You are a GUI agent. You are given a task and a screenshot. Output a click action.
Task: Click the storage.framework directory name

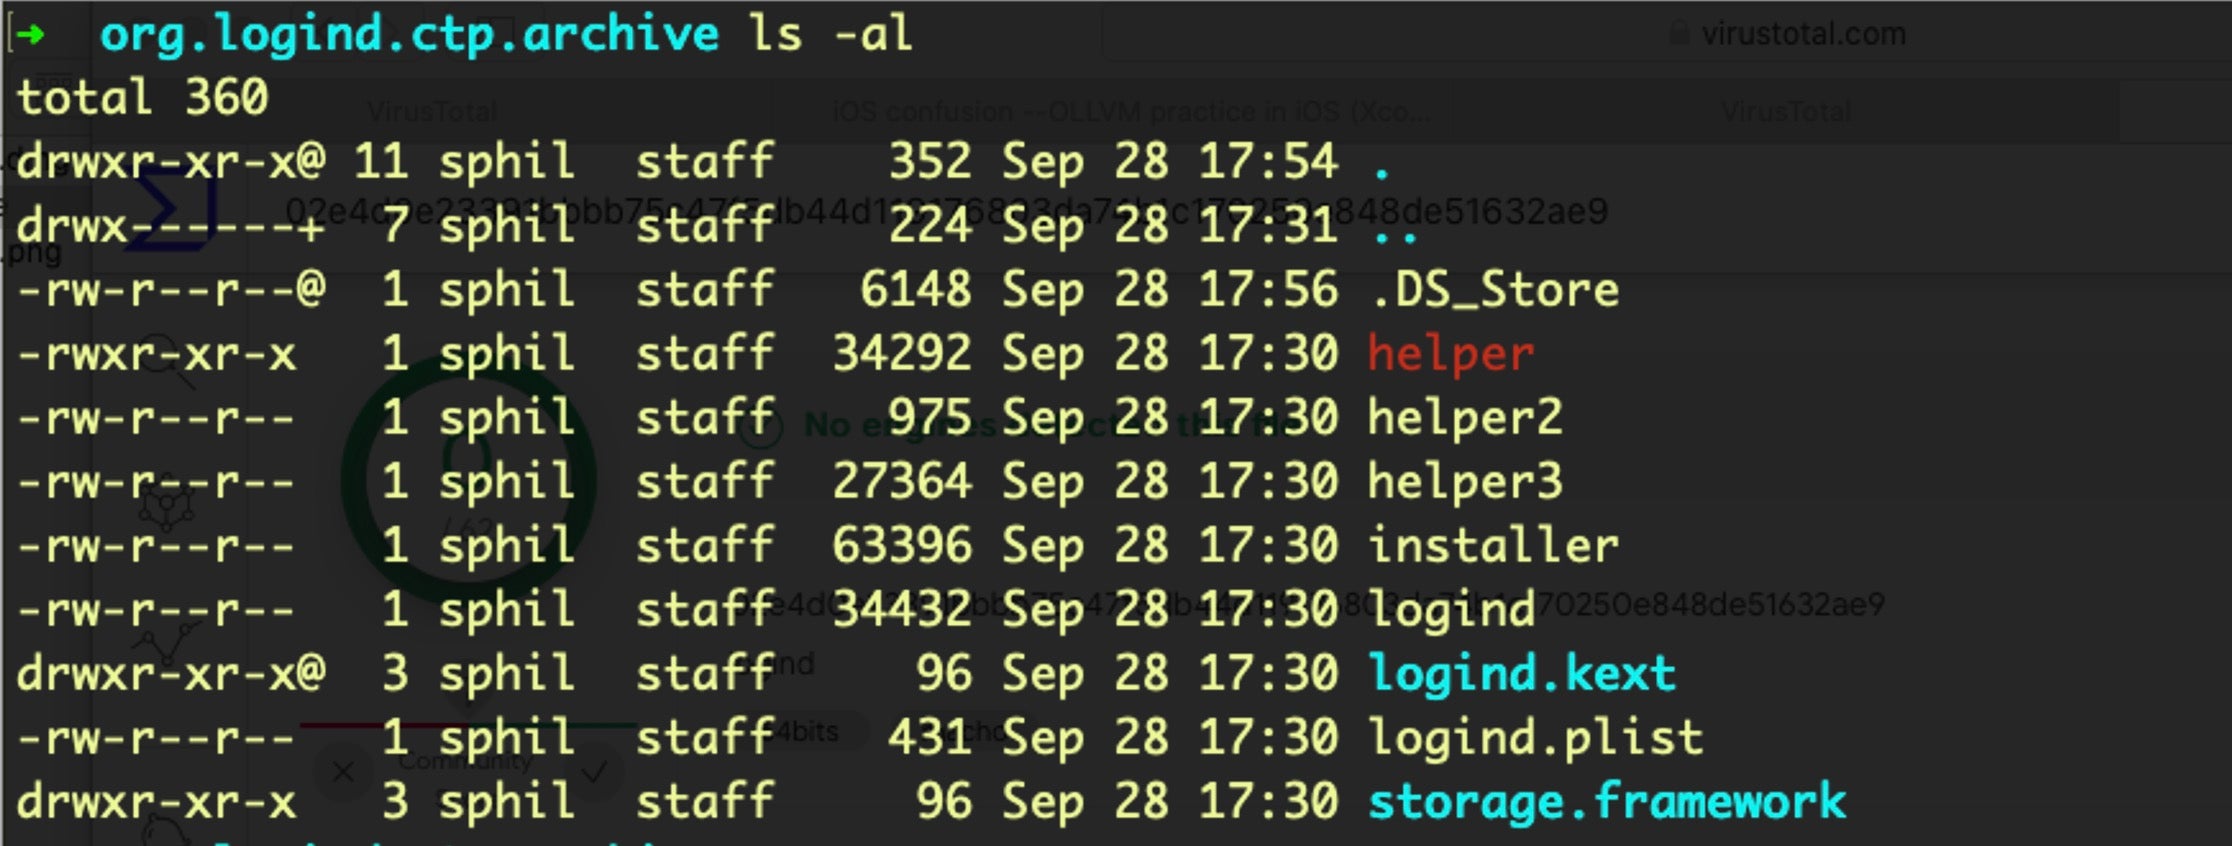(1606, 802)
